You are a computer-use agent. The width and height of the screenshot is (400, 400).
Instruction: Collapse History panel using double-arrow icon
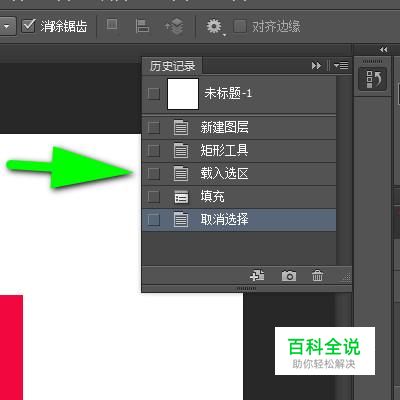pos(316,66)
